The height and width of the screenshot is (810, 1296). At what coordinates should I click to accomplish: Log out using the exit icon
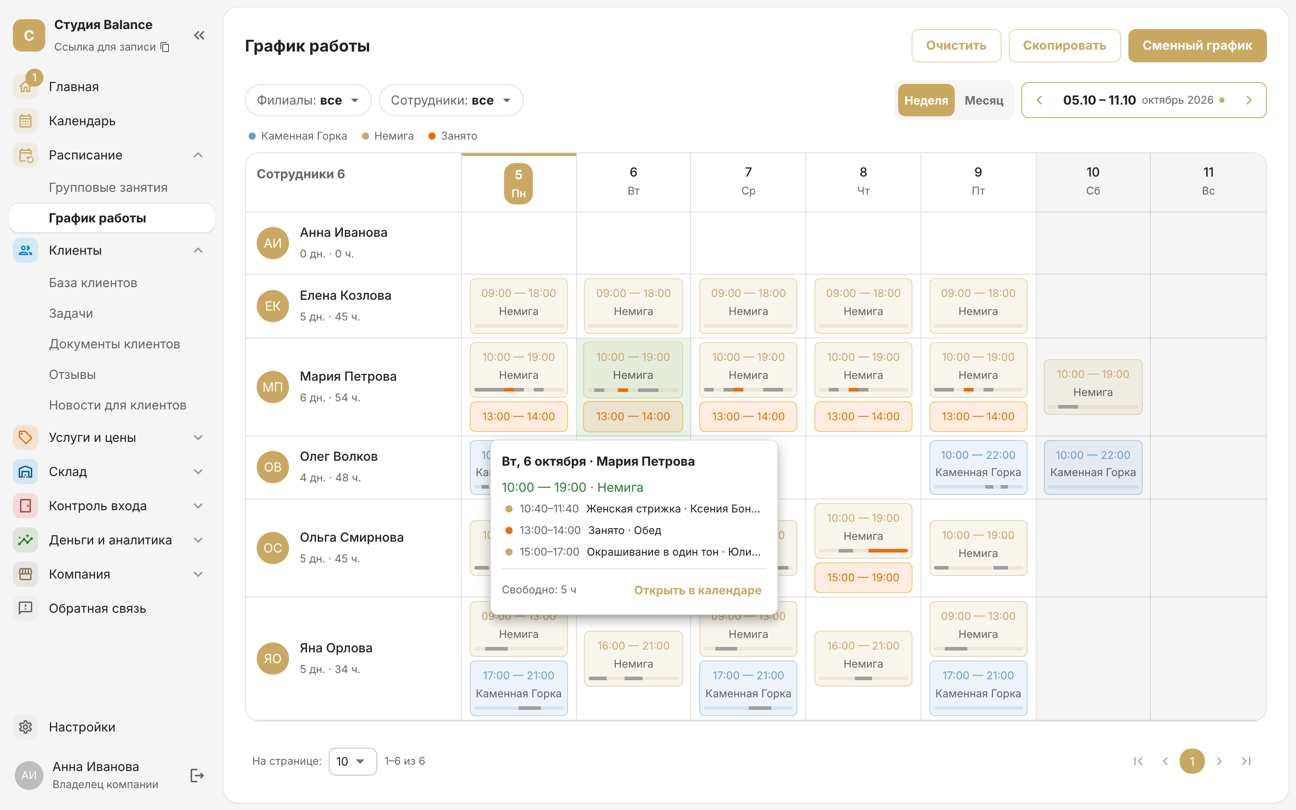pos(197,775)
